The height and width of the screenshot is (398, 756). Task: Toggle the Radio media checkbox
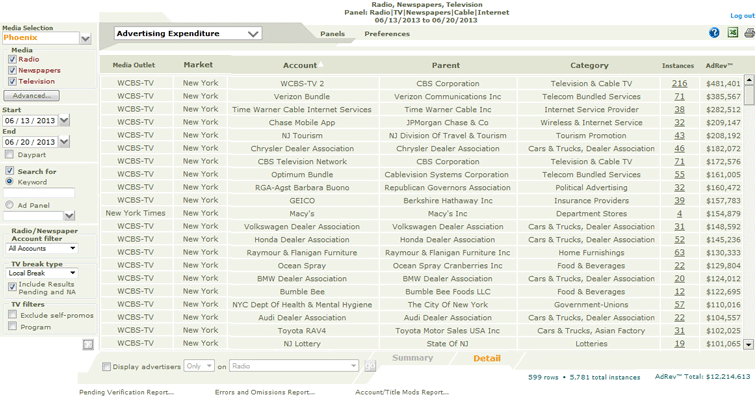click(x=13, y=59)
